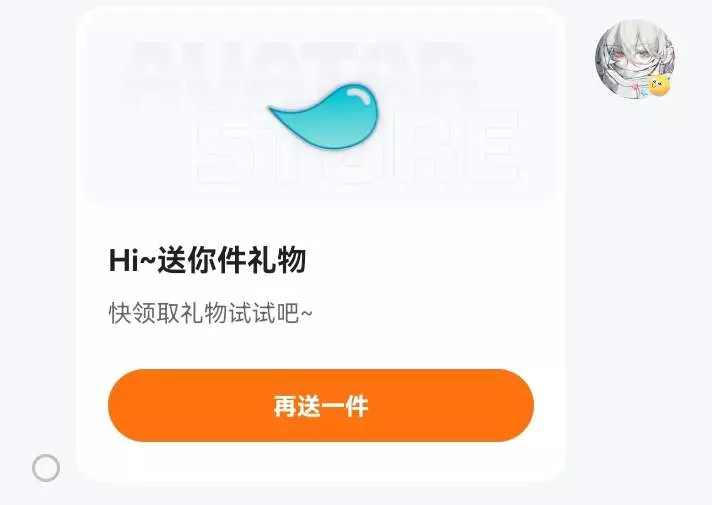Click the 快领取礼物试试吧~ subtitle text
This screenshot has height=505, width=712.
211,313
